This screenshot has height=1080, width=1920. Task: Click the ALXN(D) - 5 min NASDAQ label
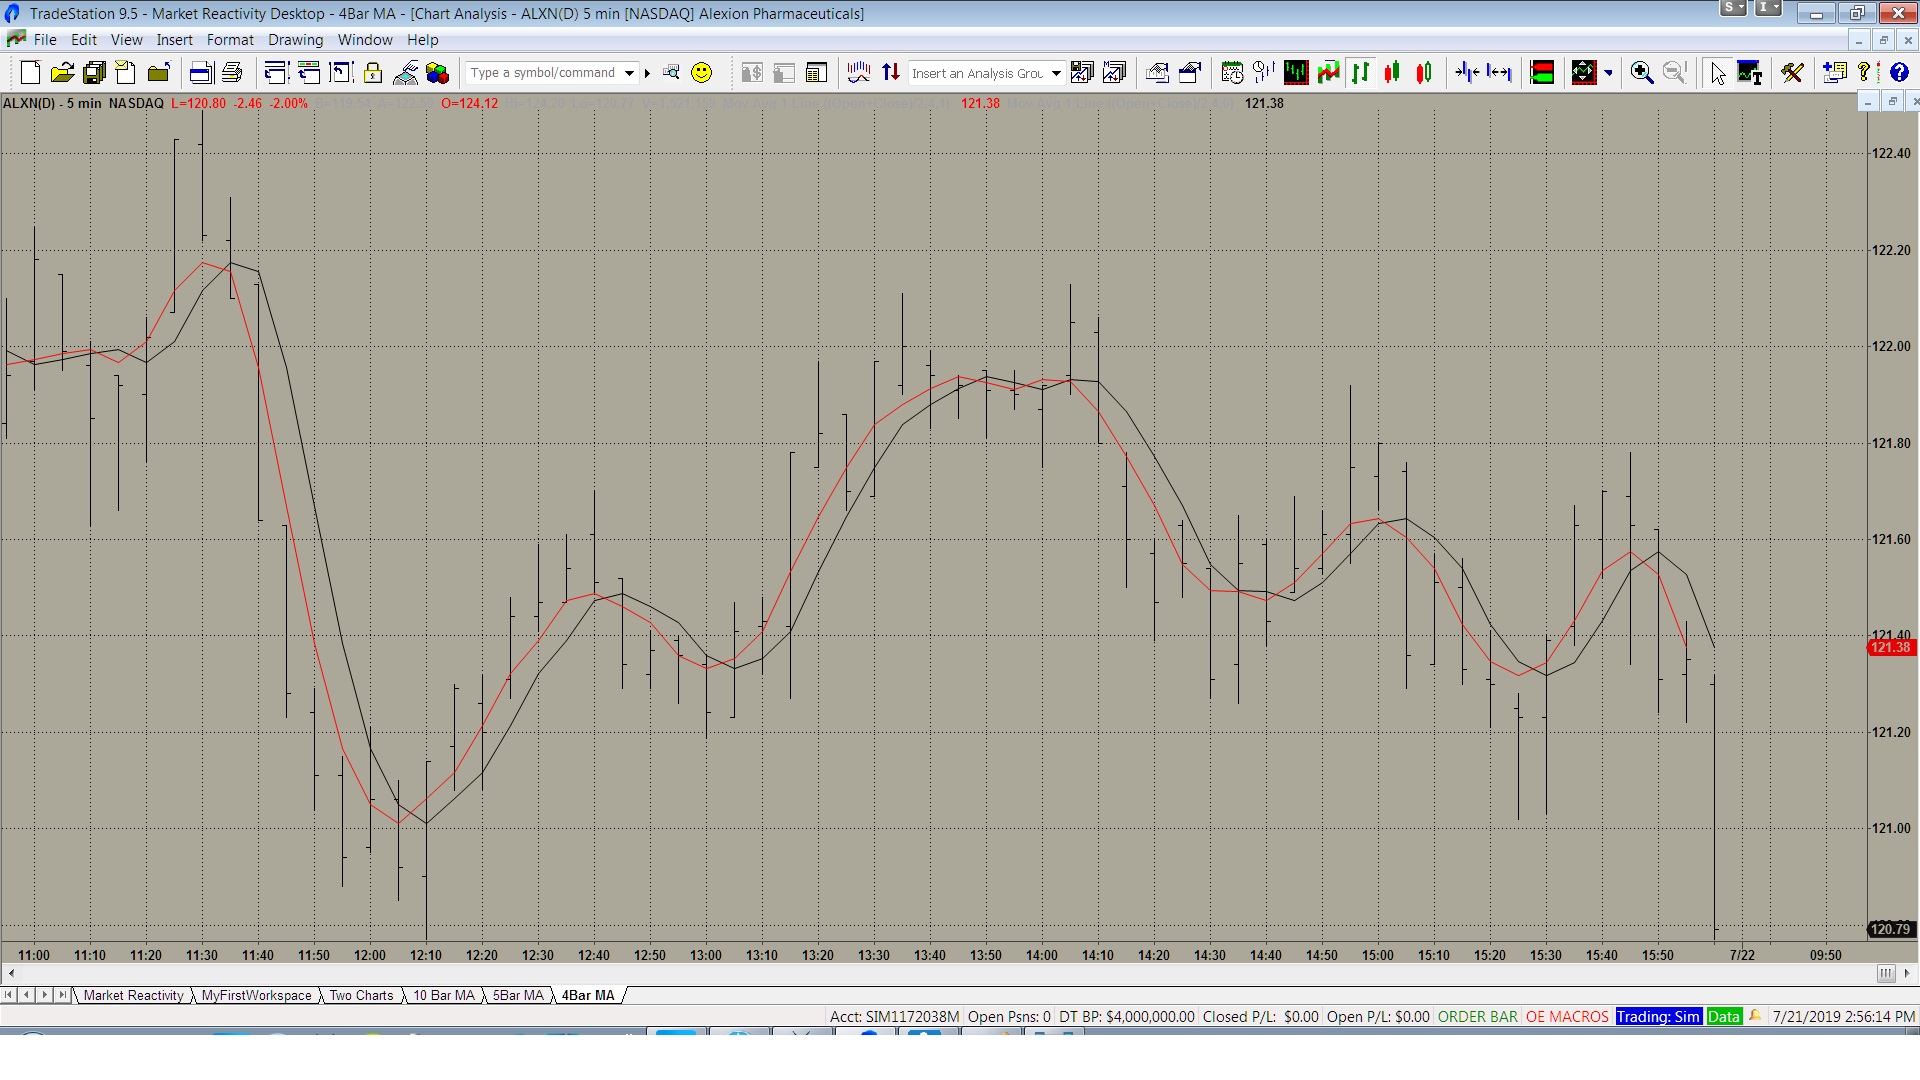(x=83, y=103)
